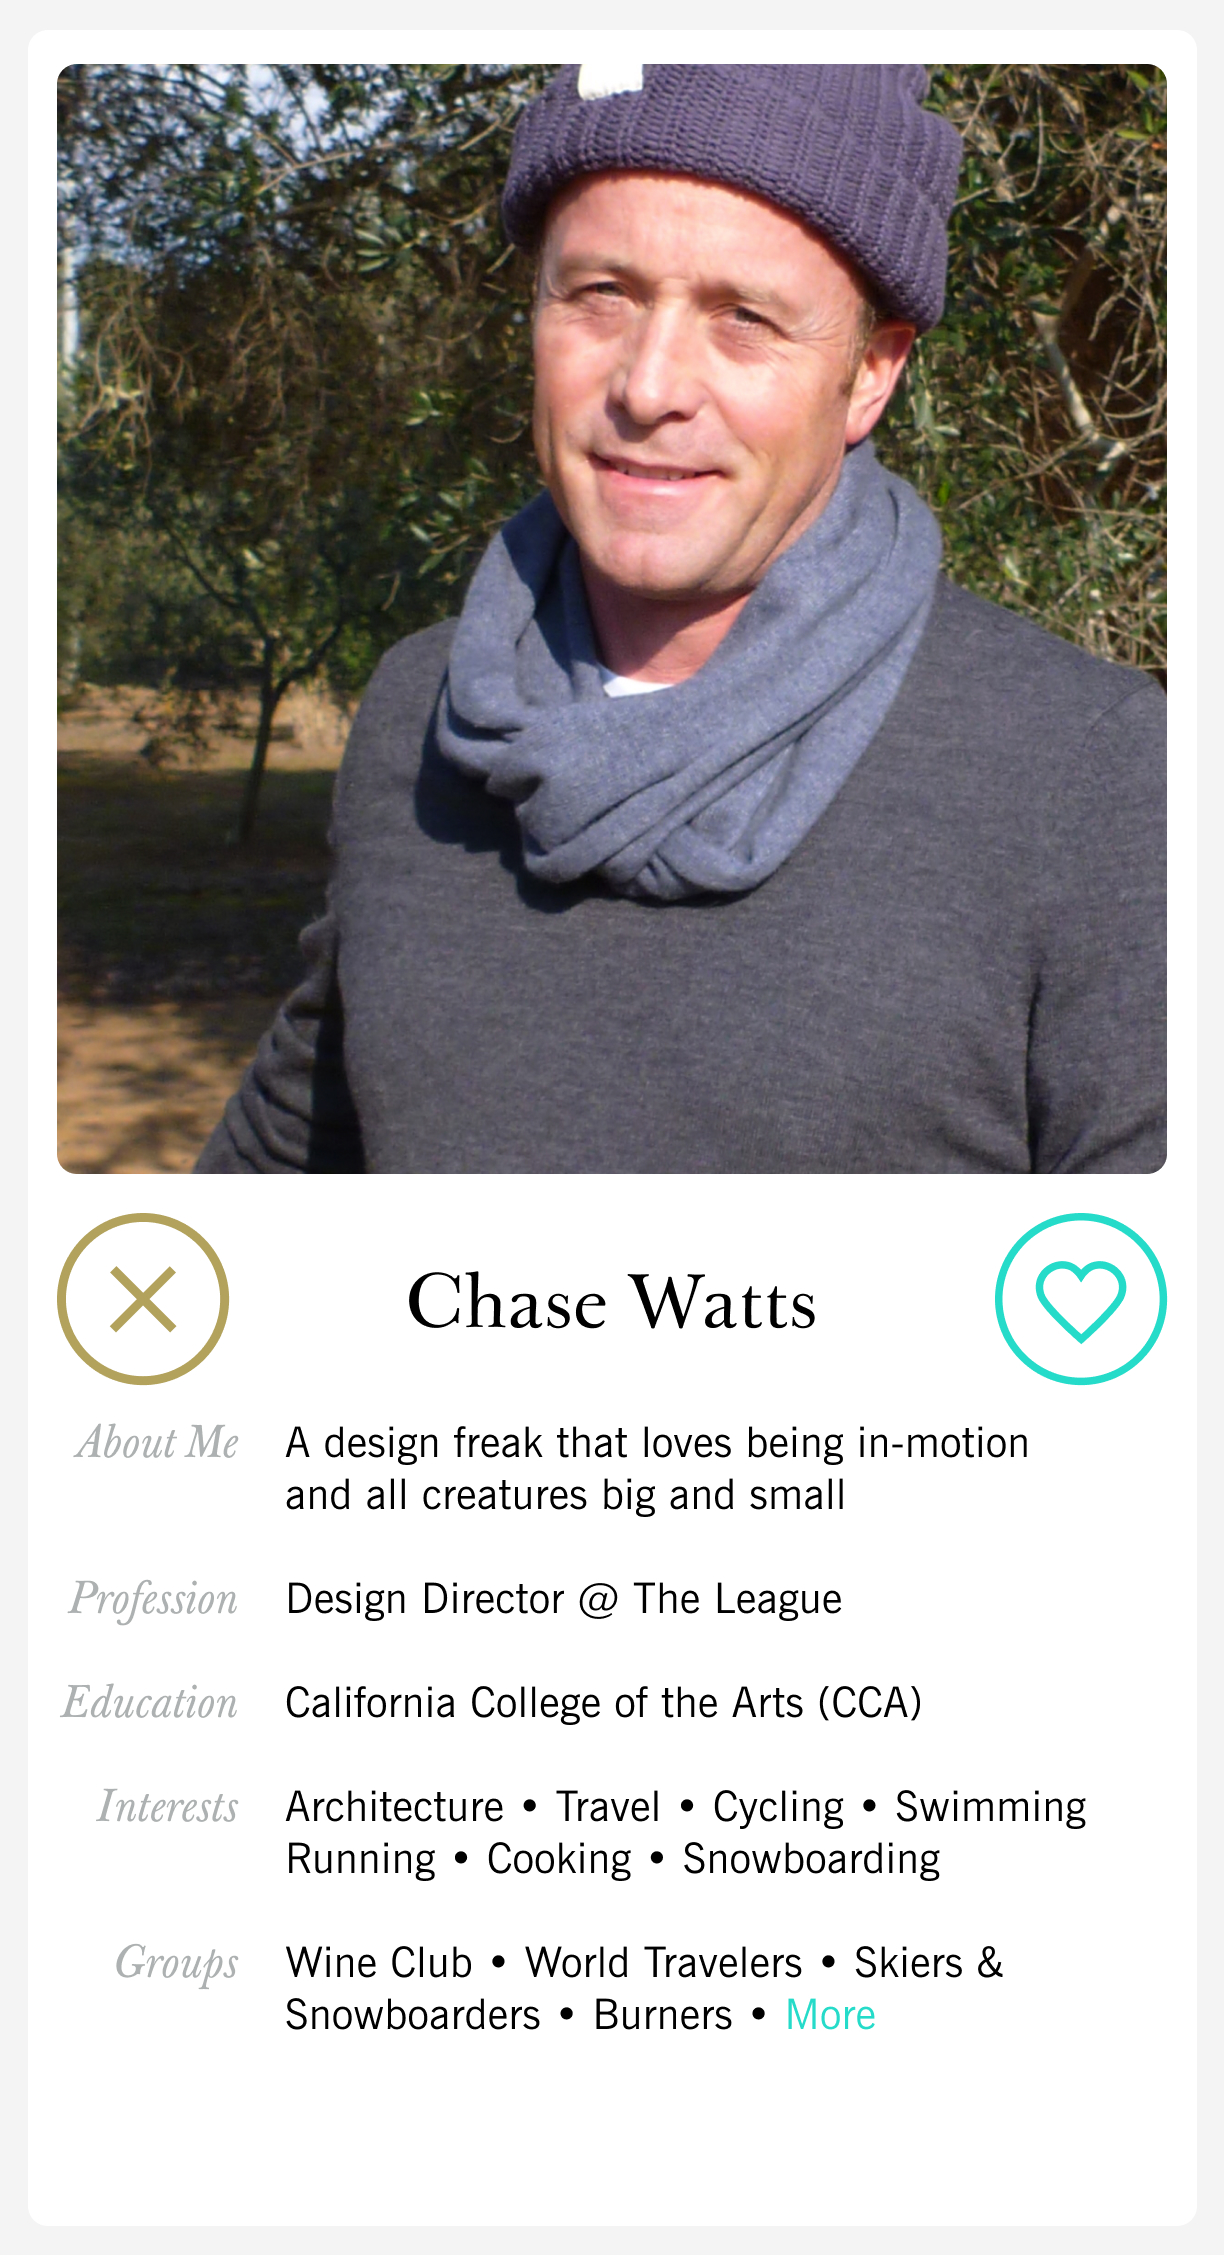This screenshot has height=2255, width=1224.
Task: Click the Interests section label
Action: (167, 1807)
